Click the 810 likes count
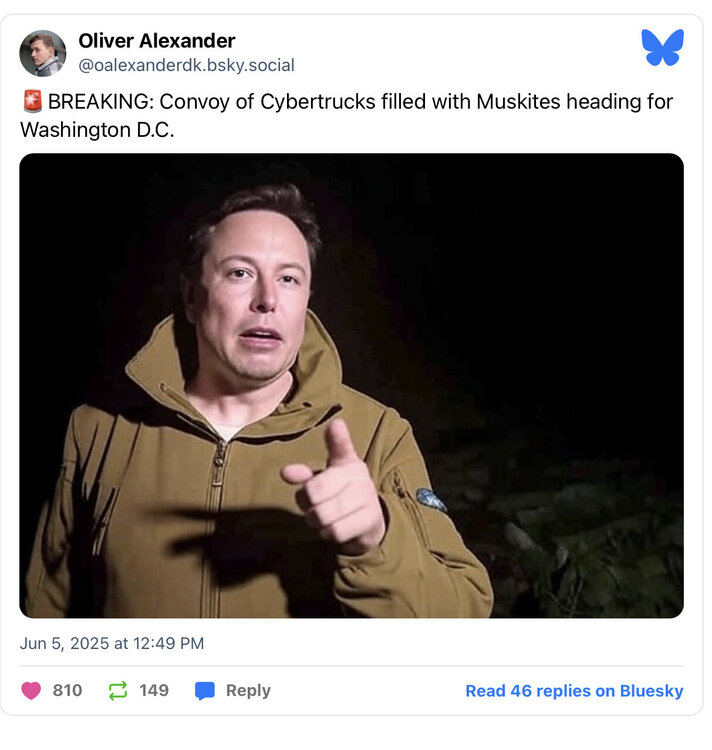The height and width of the screenshot is (750, 712). (x=67, y=691)
